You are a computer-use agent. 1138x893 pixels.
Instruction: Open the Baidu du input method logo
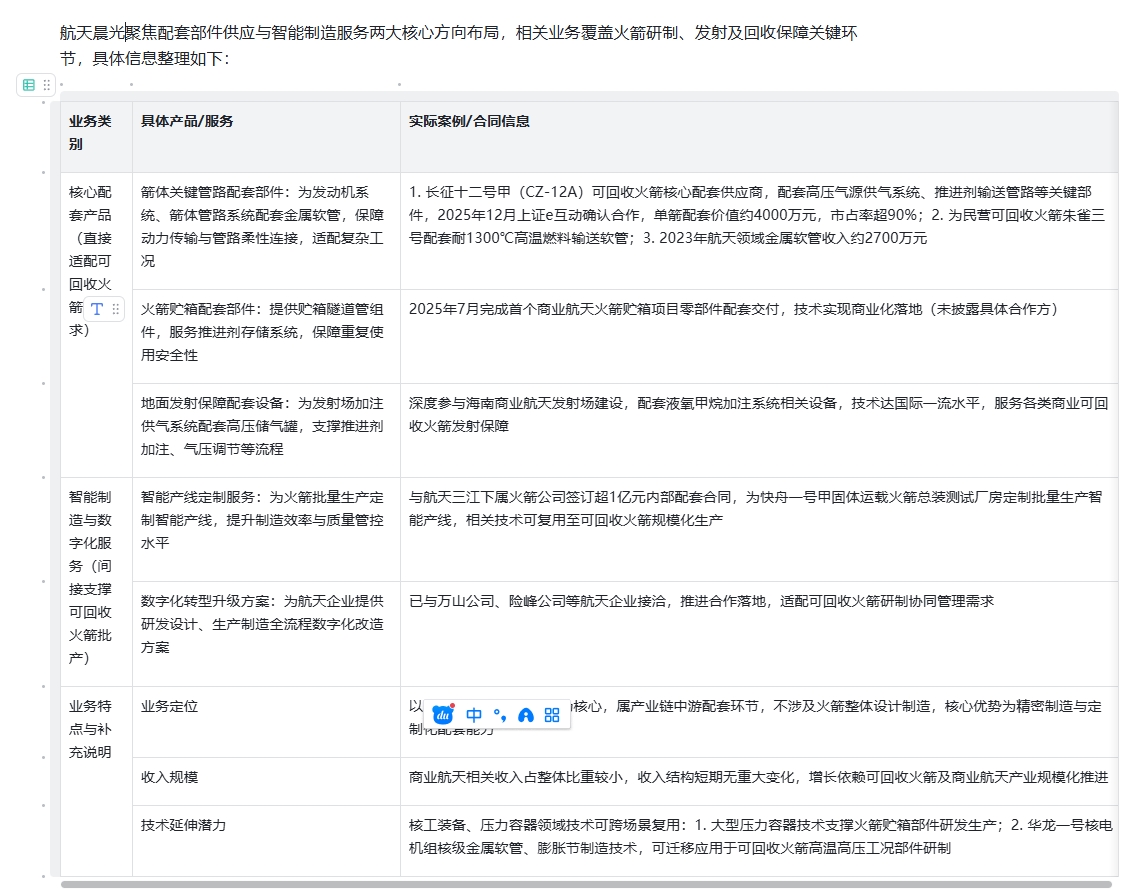pos(443,714)
